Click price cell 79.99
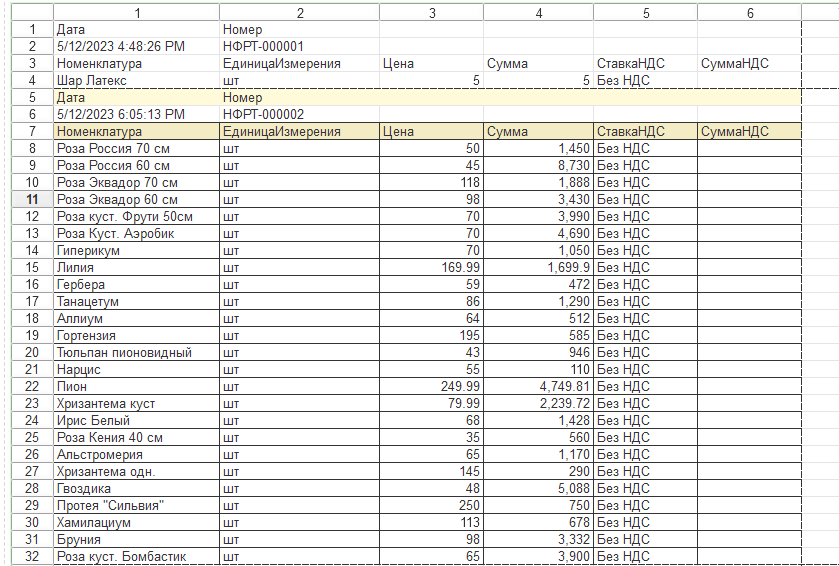 tap(431, 403)
